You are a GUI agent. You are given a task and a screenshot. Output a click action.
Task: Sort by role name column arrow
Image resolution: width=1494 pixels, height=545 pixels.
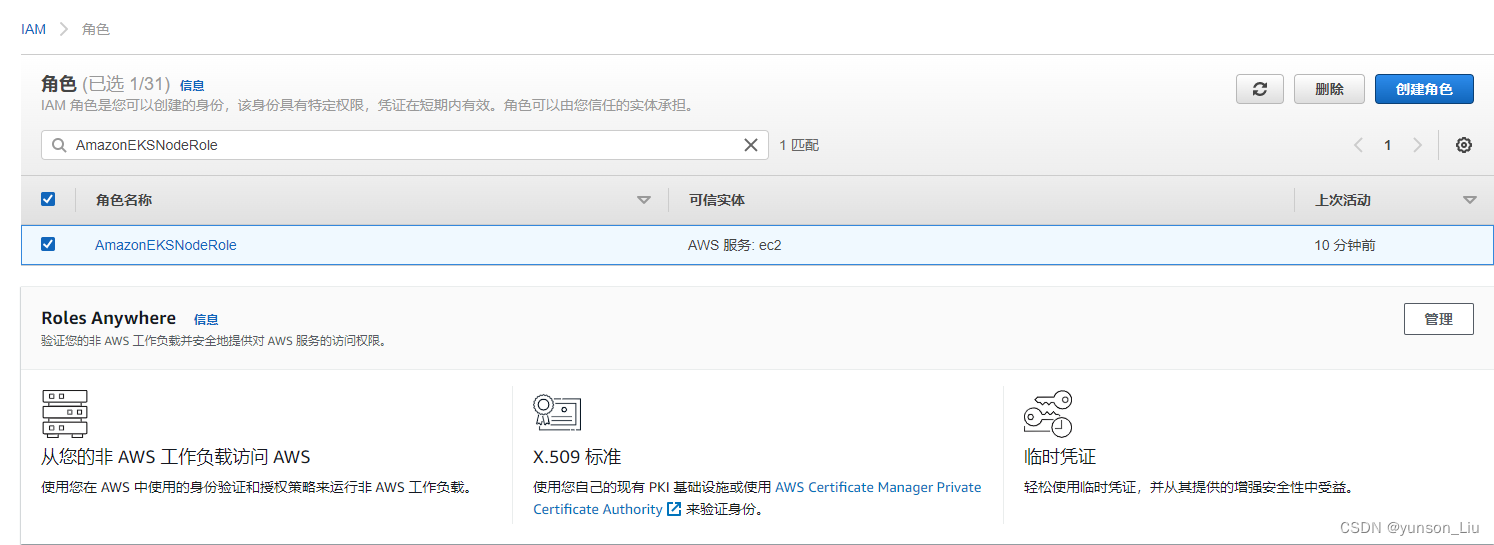[644, 200]
